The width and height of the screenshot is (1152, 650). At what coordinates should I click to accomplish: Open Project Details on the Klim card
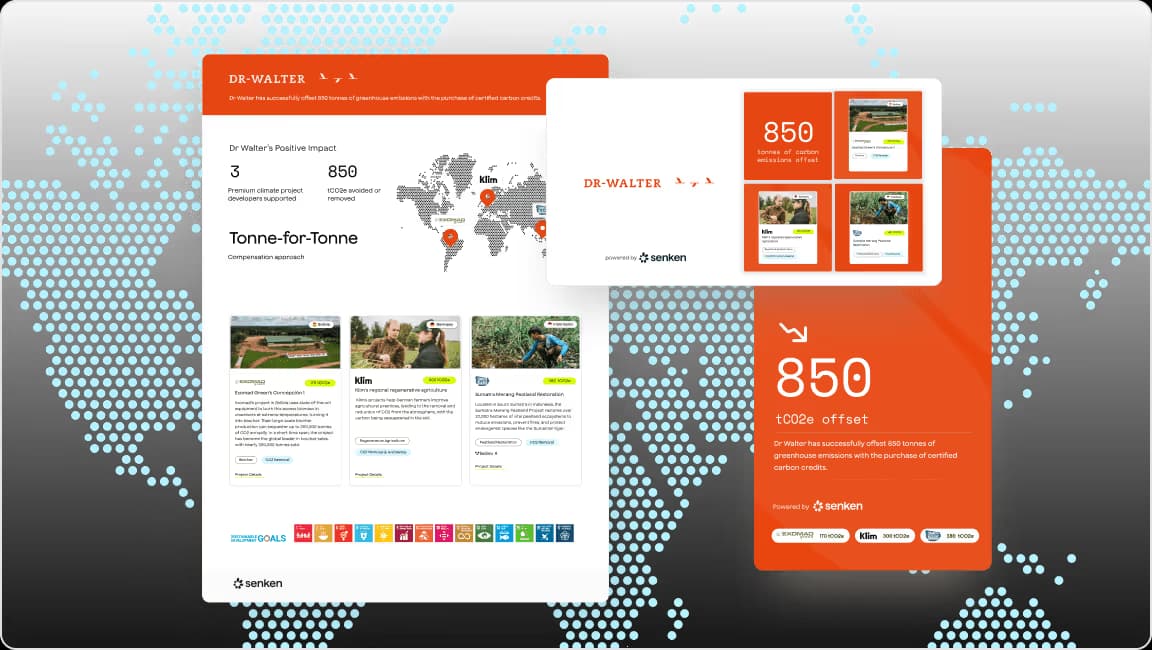pos(368,474)
